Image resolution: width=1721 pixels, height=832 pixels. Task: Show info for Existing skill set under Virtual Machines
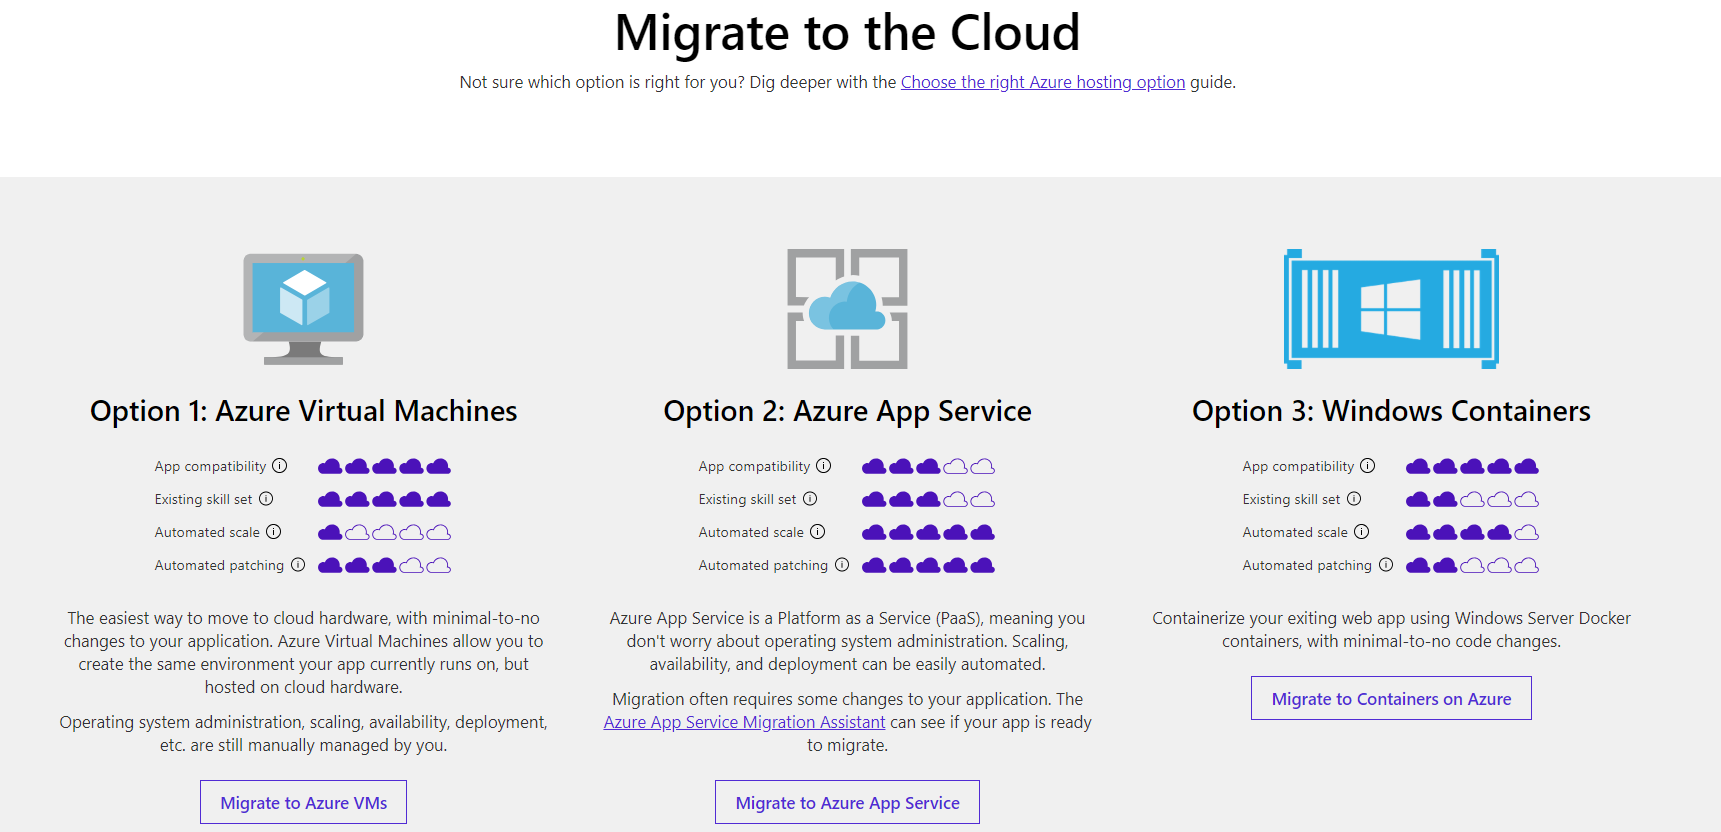[266, 499]
